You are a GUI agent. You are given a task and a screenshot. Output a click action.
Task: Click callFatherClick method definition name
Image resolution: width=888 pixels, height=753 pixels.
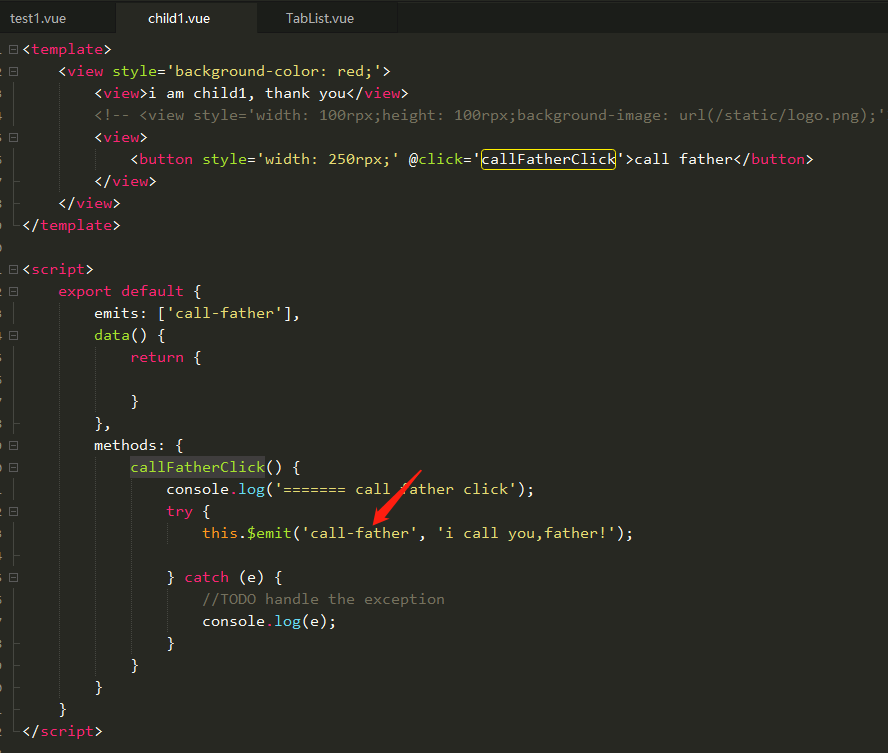point(198,467)
